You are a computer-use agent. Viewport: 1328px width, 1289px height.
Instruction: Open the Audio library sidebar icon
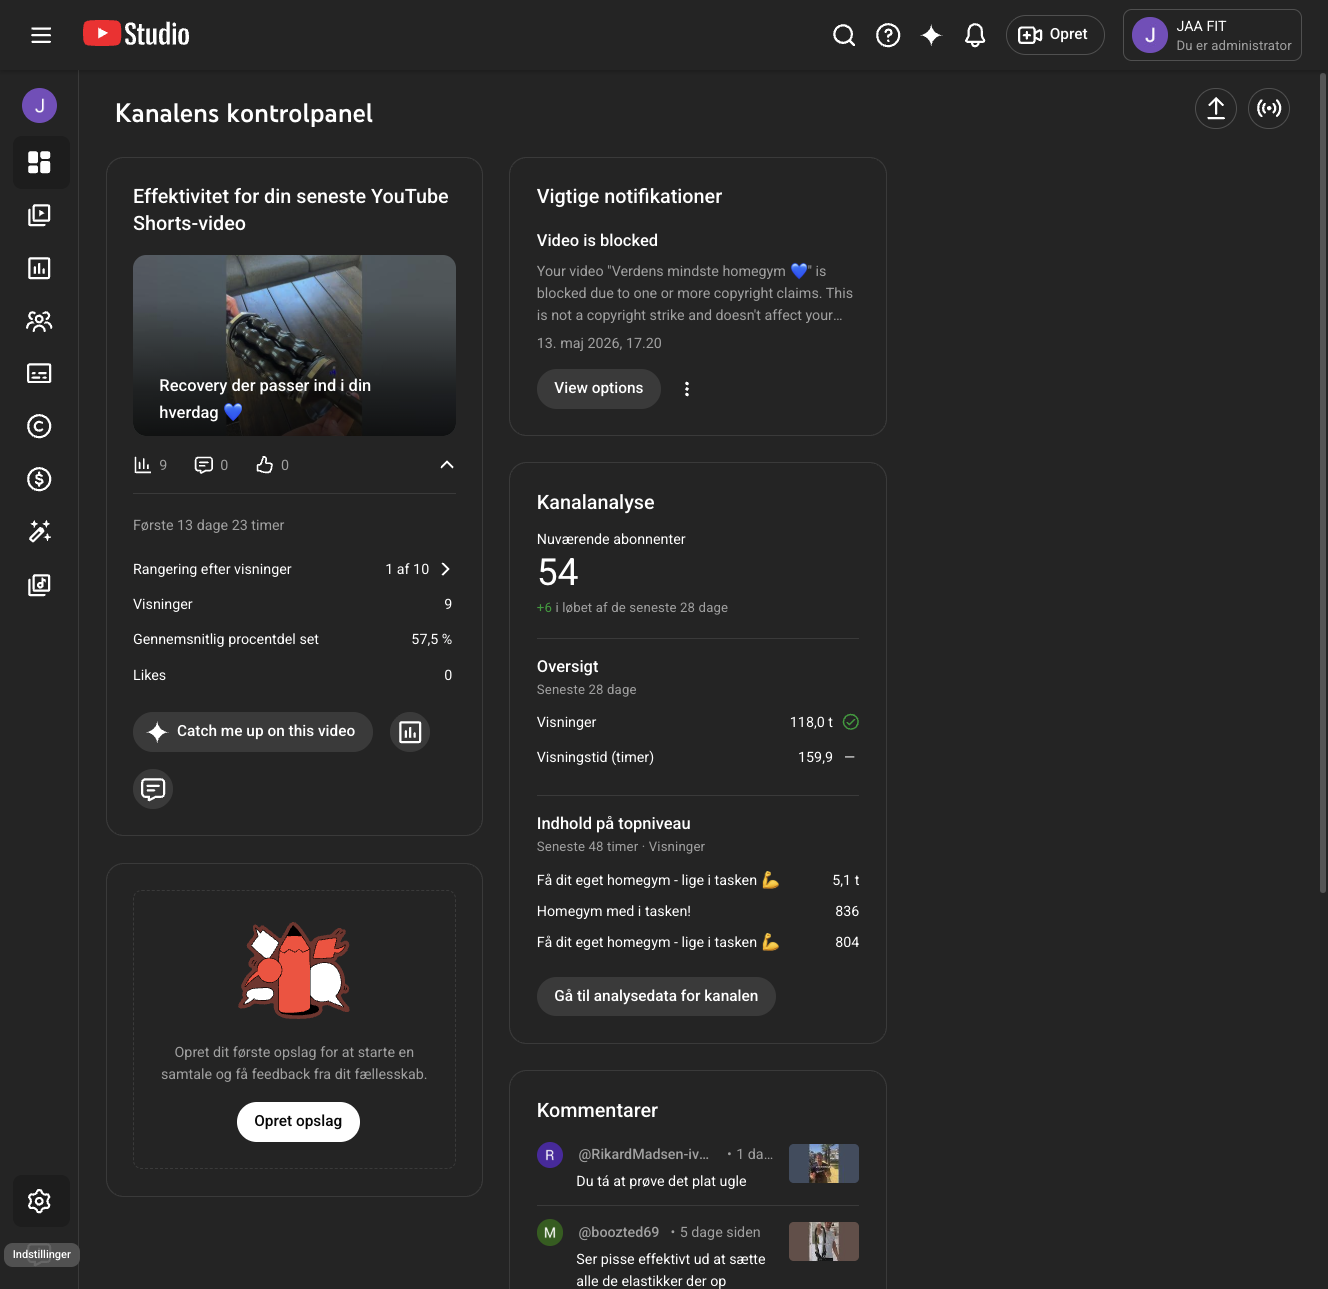40,584
